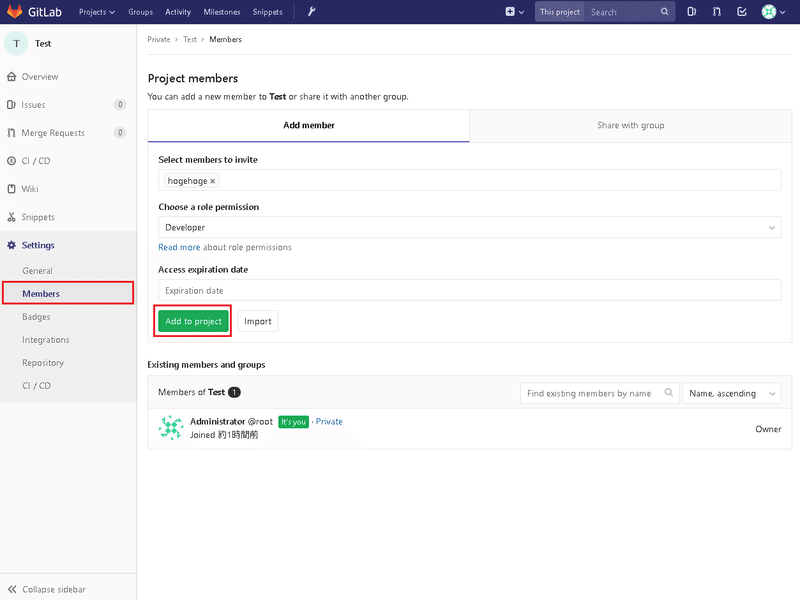Open the admin area wrench icon
The height and width of the screenshot is (600, 800).
pos(311,11)
